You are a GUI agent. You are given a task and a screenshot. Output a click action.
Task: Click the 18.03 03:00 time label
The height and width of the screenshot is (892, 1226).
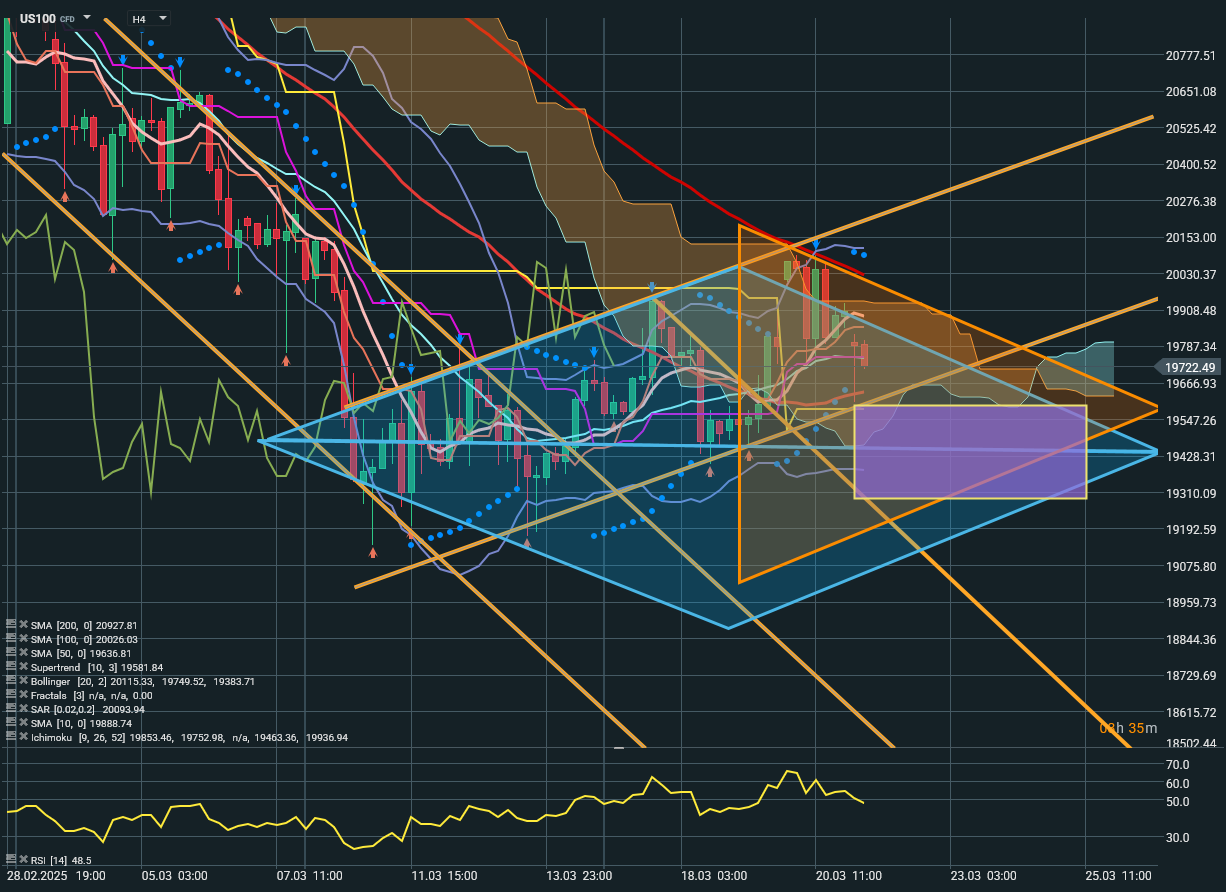(x=713, y=875)
